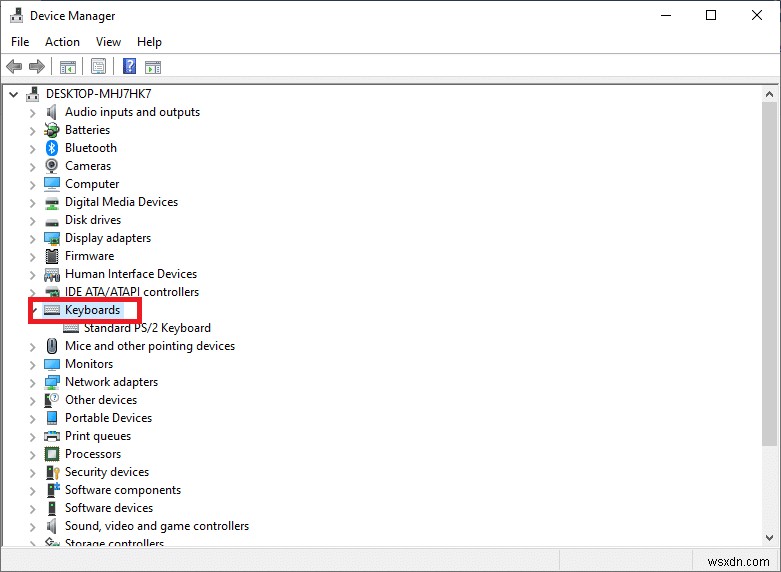This screenshot has height=572, width=781.
Task: Click the Batteries category icon
Action: (x=52, y=130)
